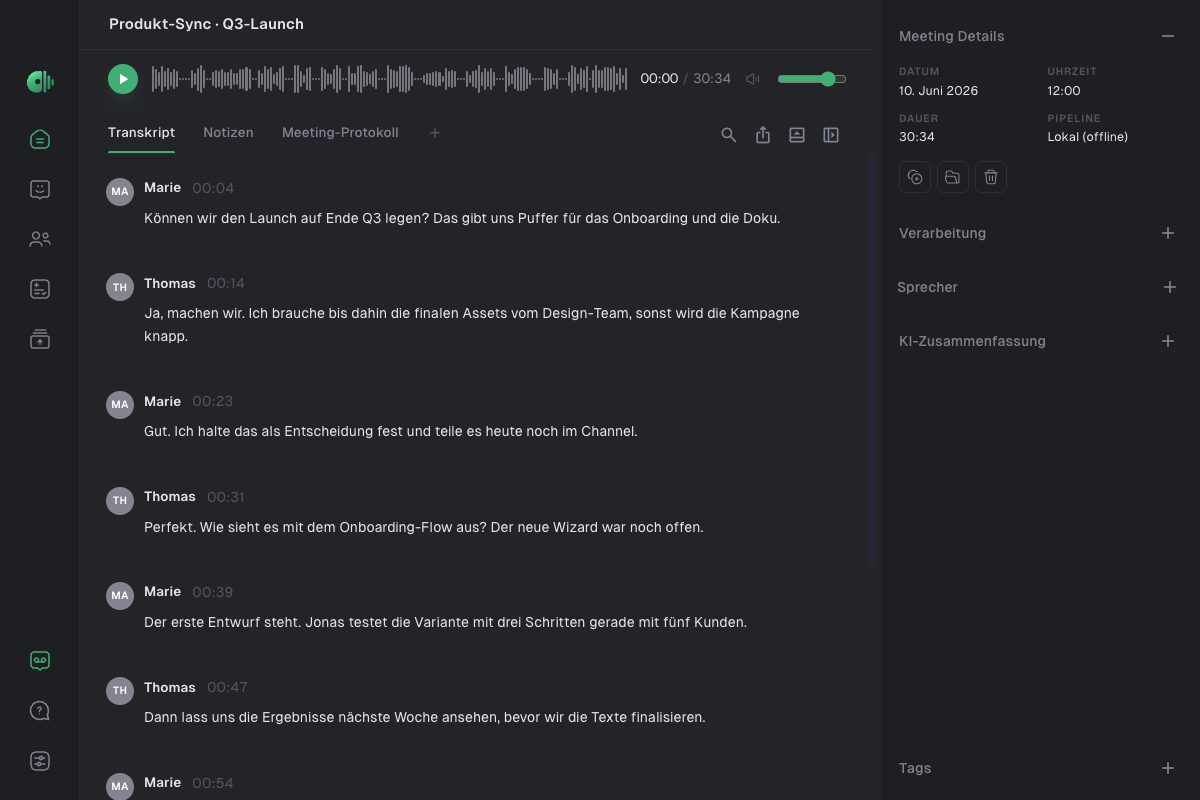Image resolution: width=1200 pixels, height=800 pixels.
Task: Toggle the side panel layout icon
Action: click(831, 135)
